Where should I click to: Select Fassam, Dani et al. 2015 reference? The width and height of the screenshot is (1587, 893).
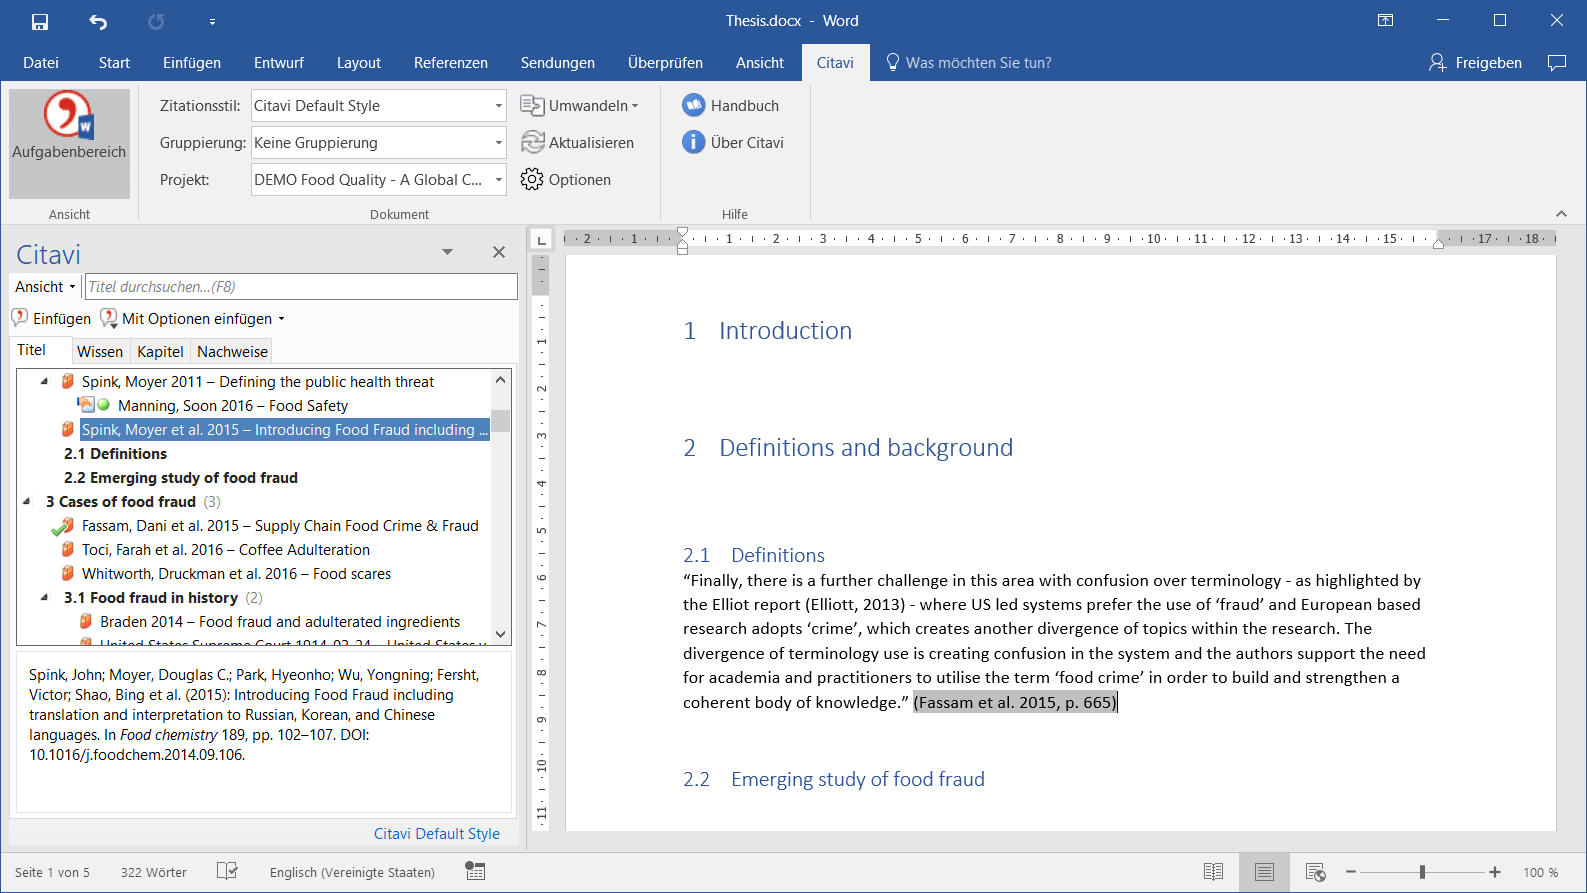click(x=280, y=526)
